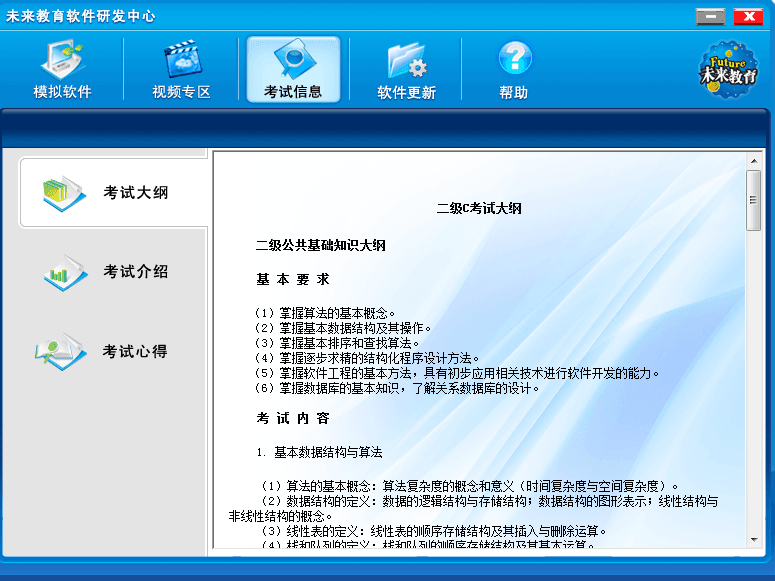Viewport: 775px width, 581px height.
Task: Click the books icon beside 考试大纲
Action: pos(64,192)
